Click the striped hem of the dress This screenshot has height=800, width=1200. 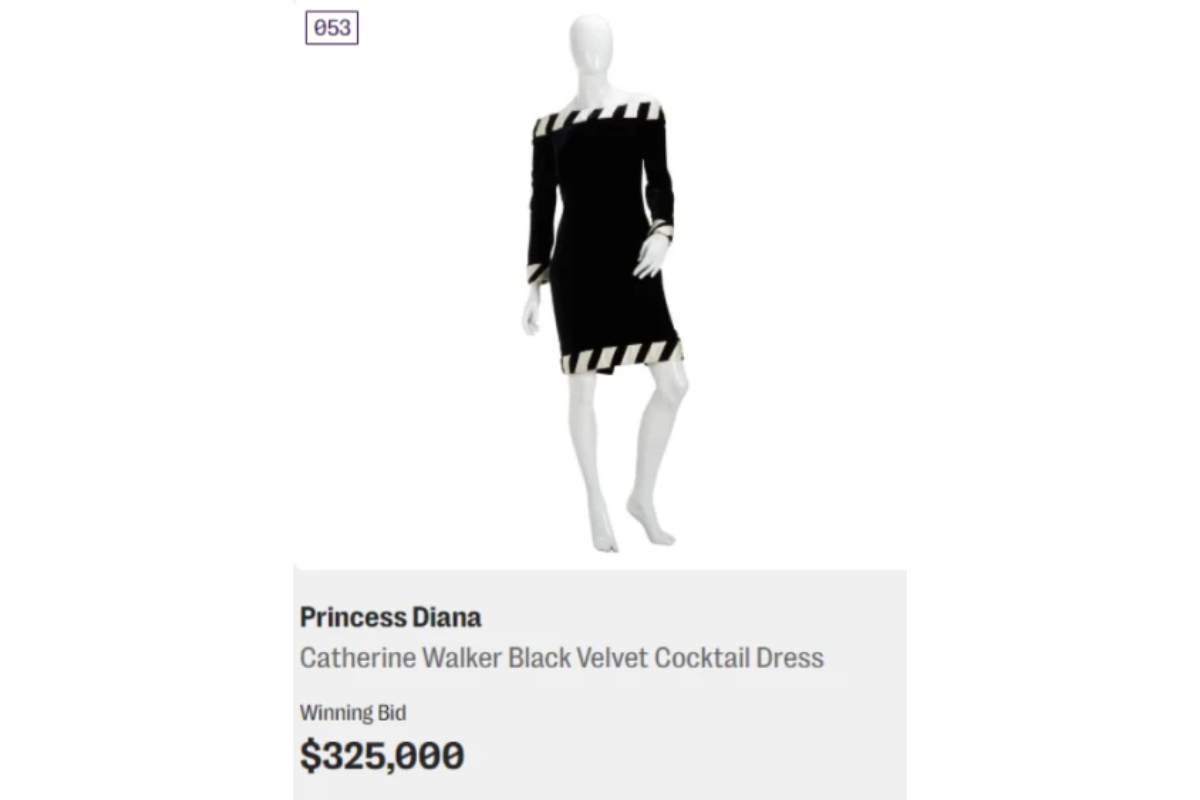[620, 355]
